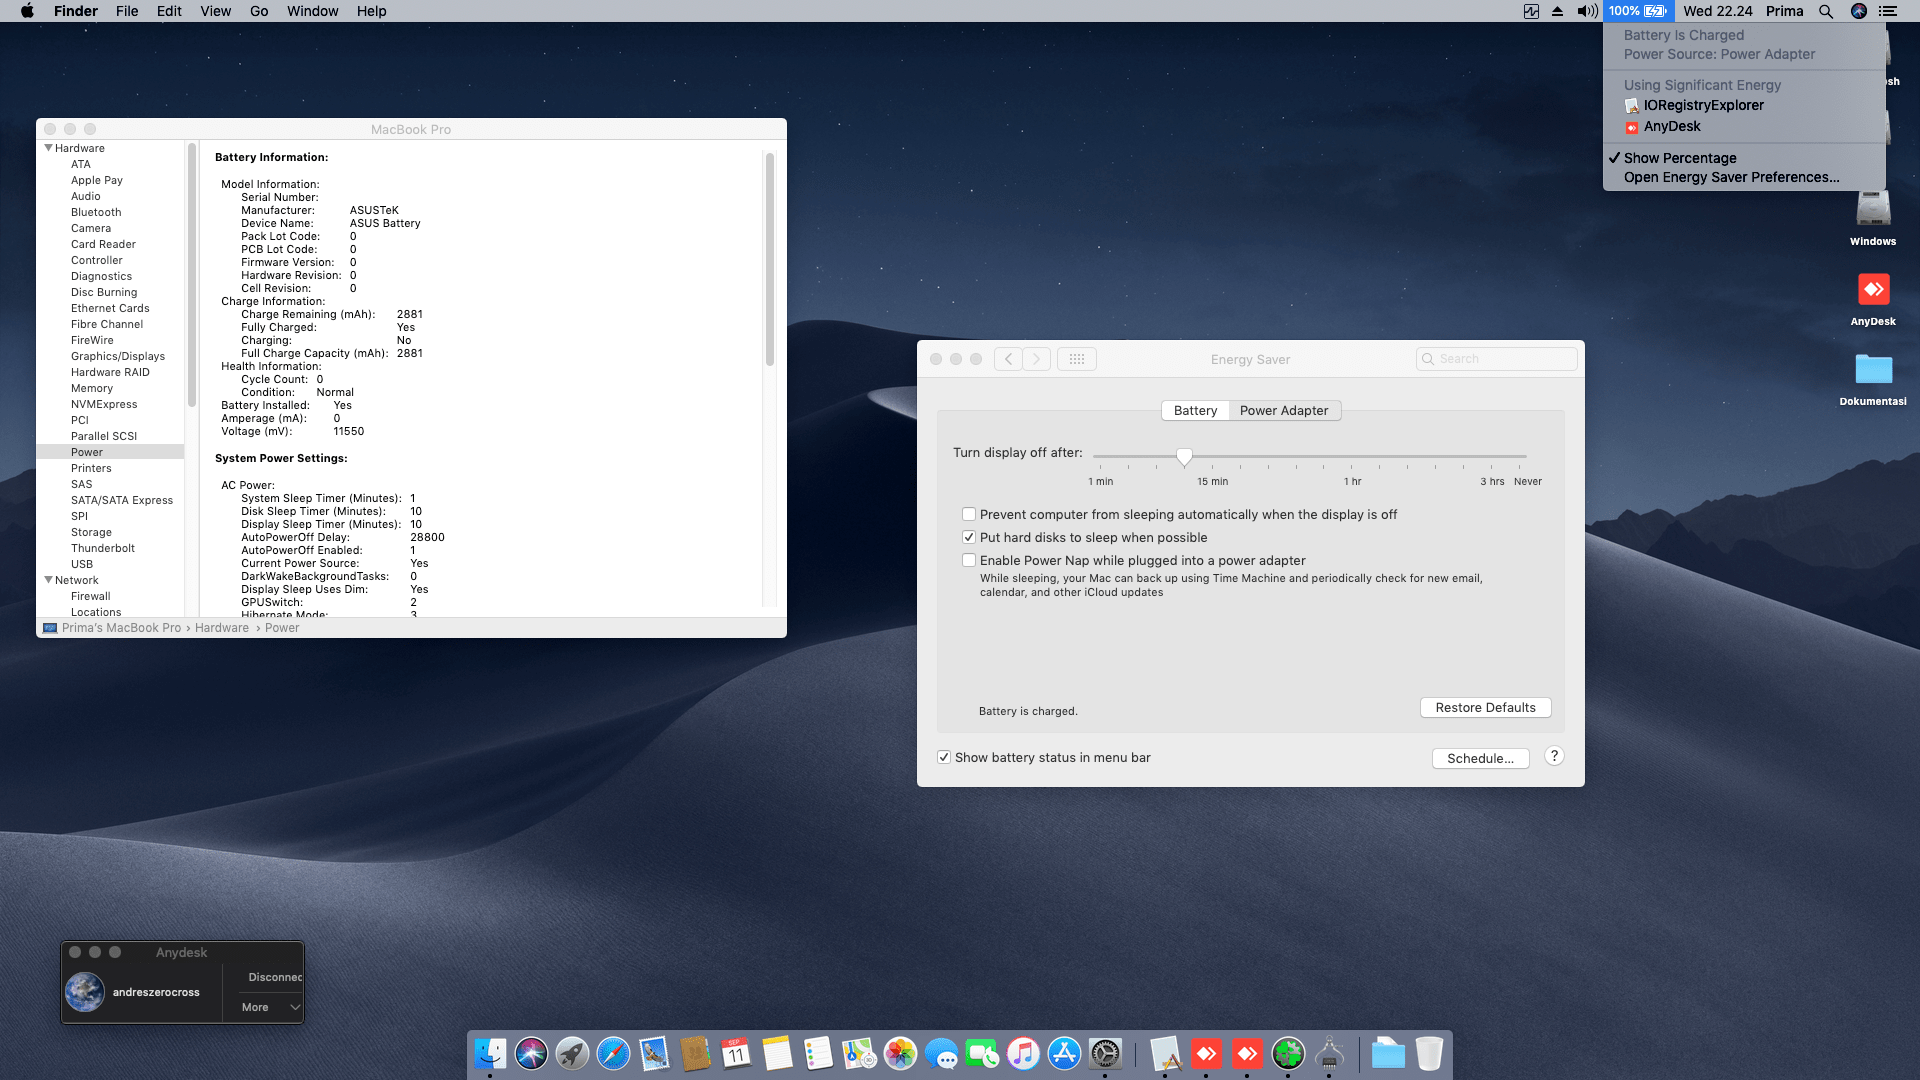Disable Show battery status in menu bar
Screen dimensions: 1920x1080
click(x=944, y=757)
